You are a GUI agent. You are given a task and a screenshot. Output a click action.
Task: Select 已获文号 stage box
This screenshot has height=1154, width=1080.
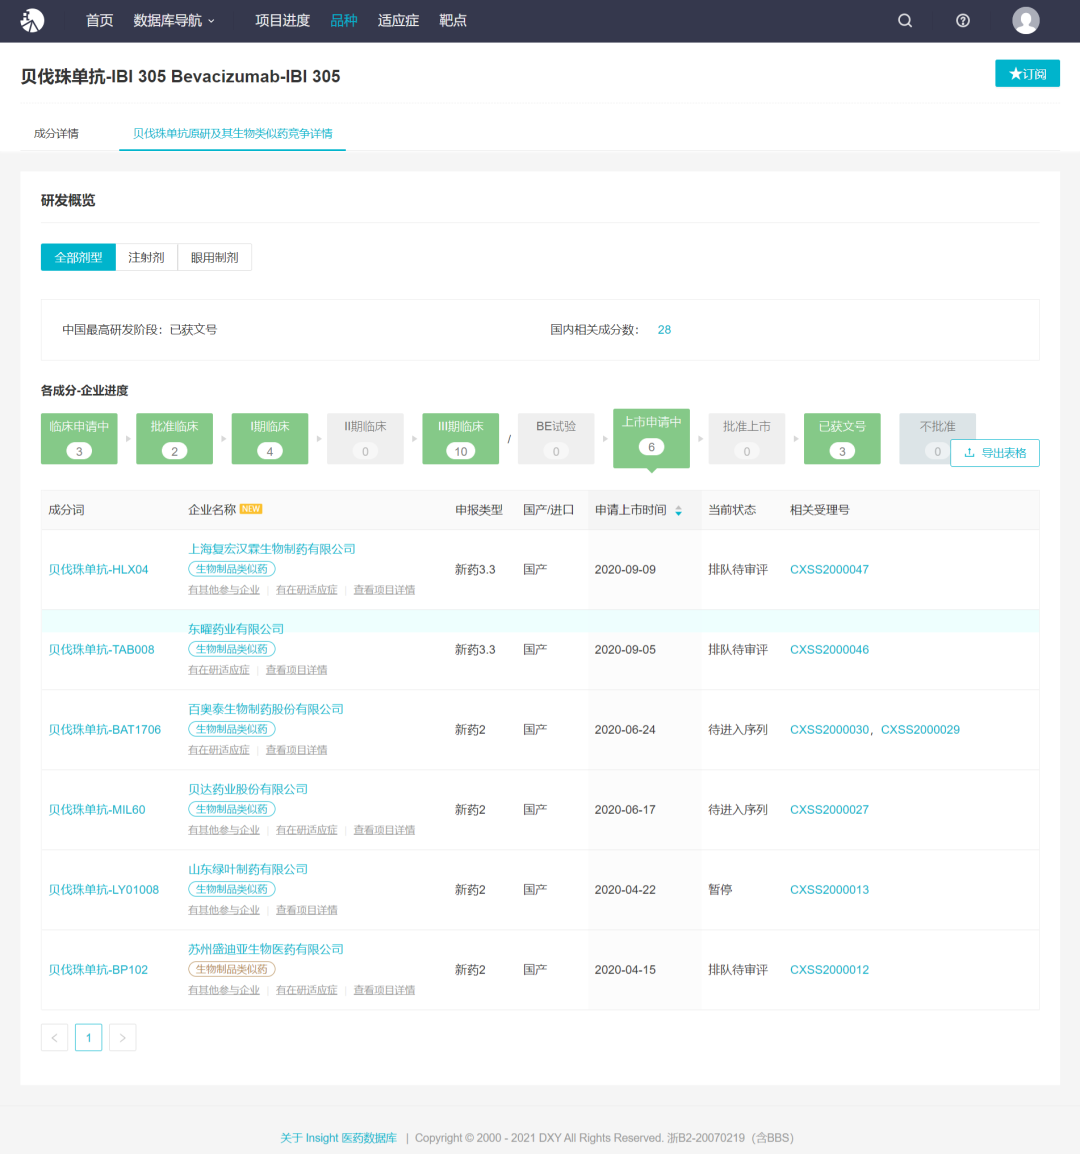click(842, 439)
